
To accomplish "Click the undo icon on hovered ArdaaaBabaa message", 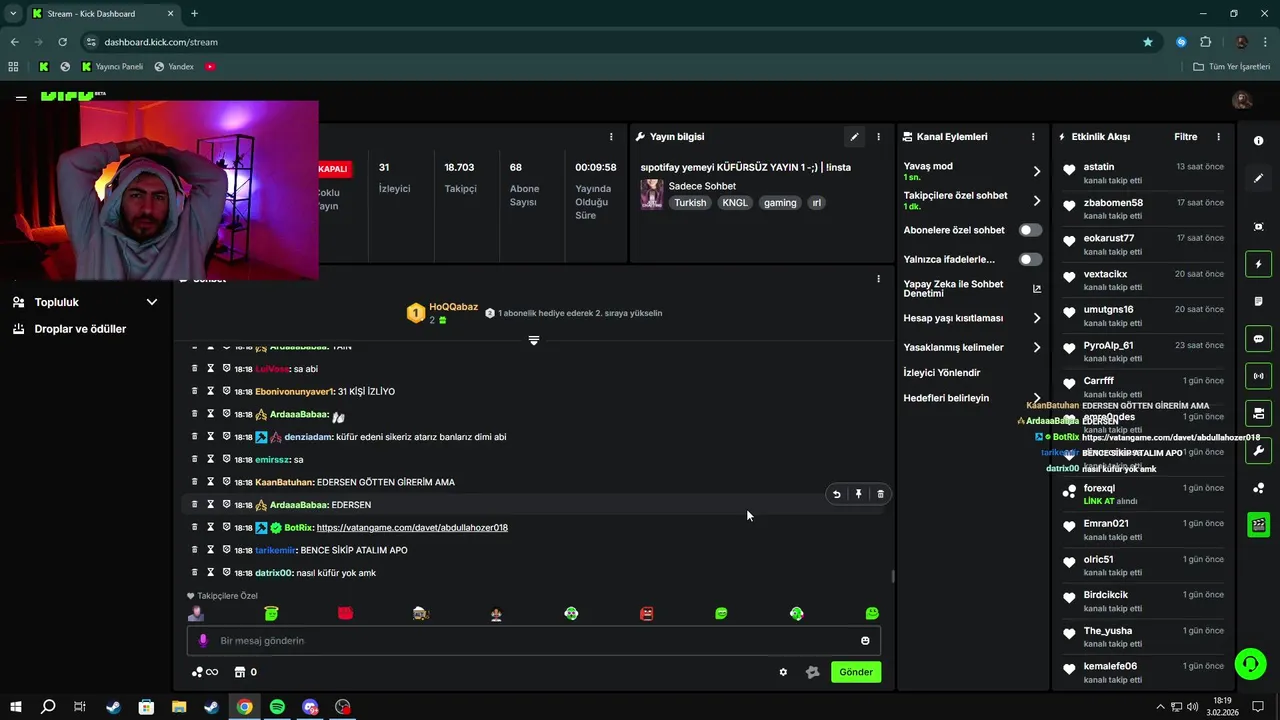I will 837,494.
